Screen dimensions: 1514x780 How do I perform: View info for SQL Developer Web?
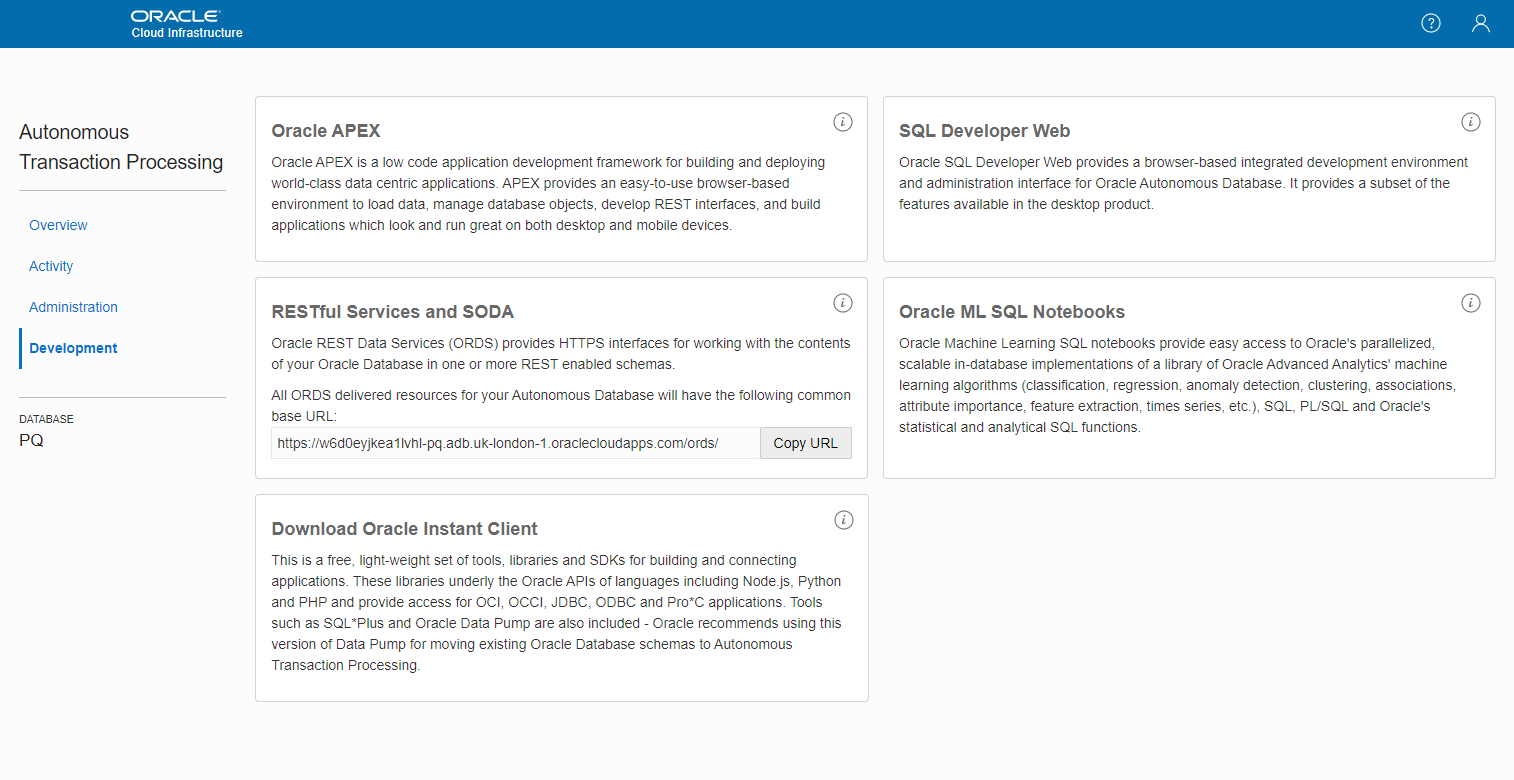point(1470,121)
